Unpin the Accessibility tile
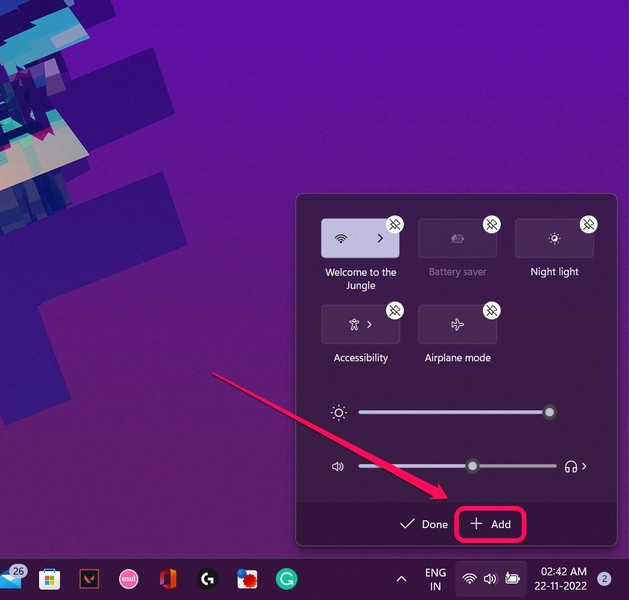The height and width of the screenshot is (600, 629). 395,310
